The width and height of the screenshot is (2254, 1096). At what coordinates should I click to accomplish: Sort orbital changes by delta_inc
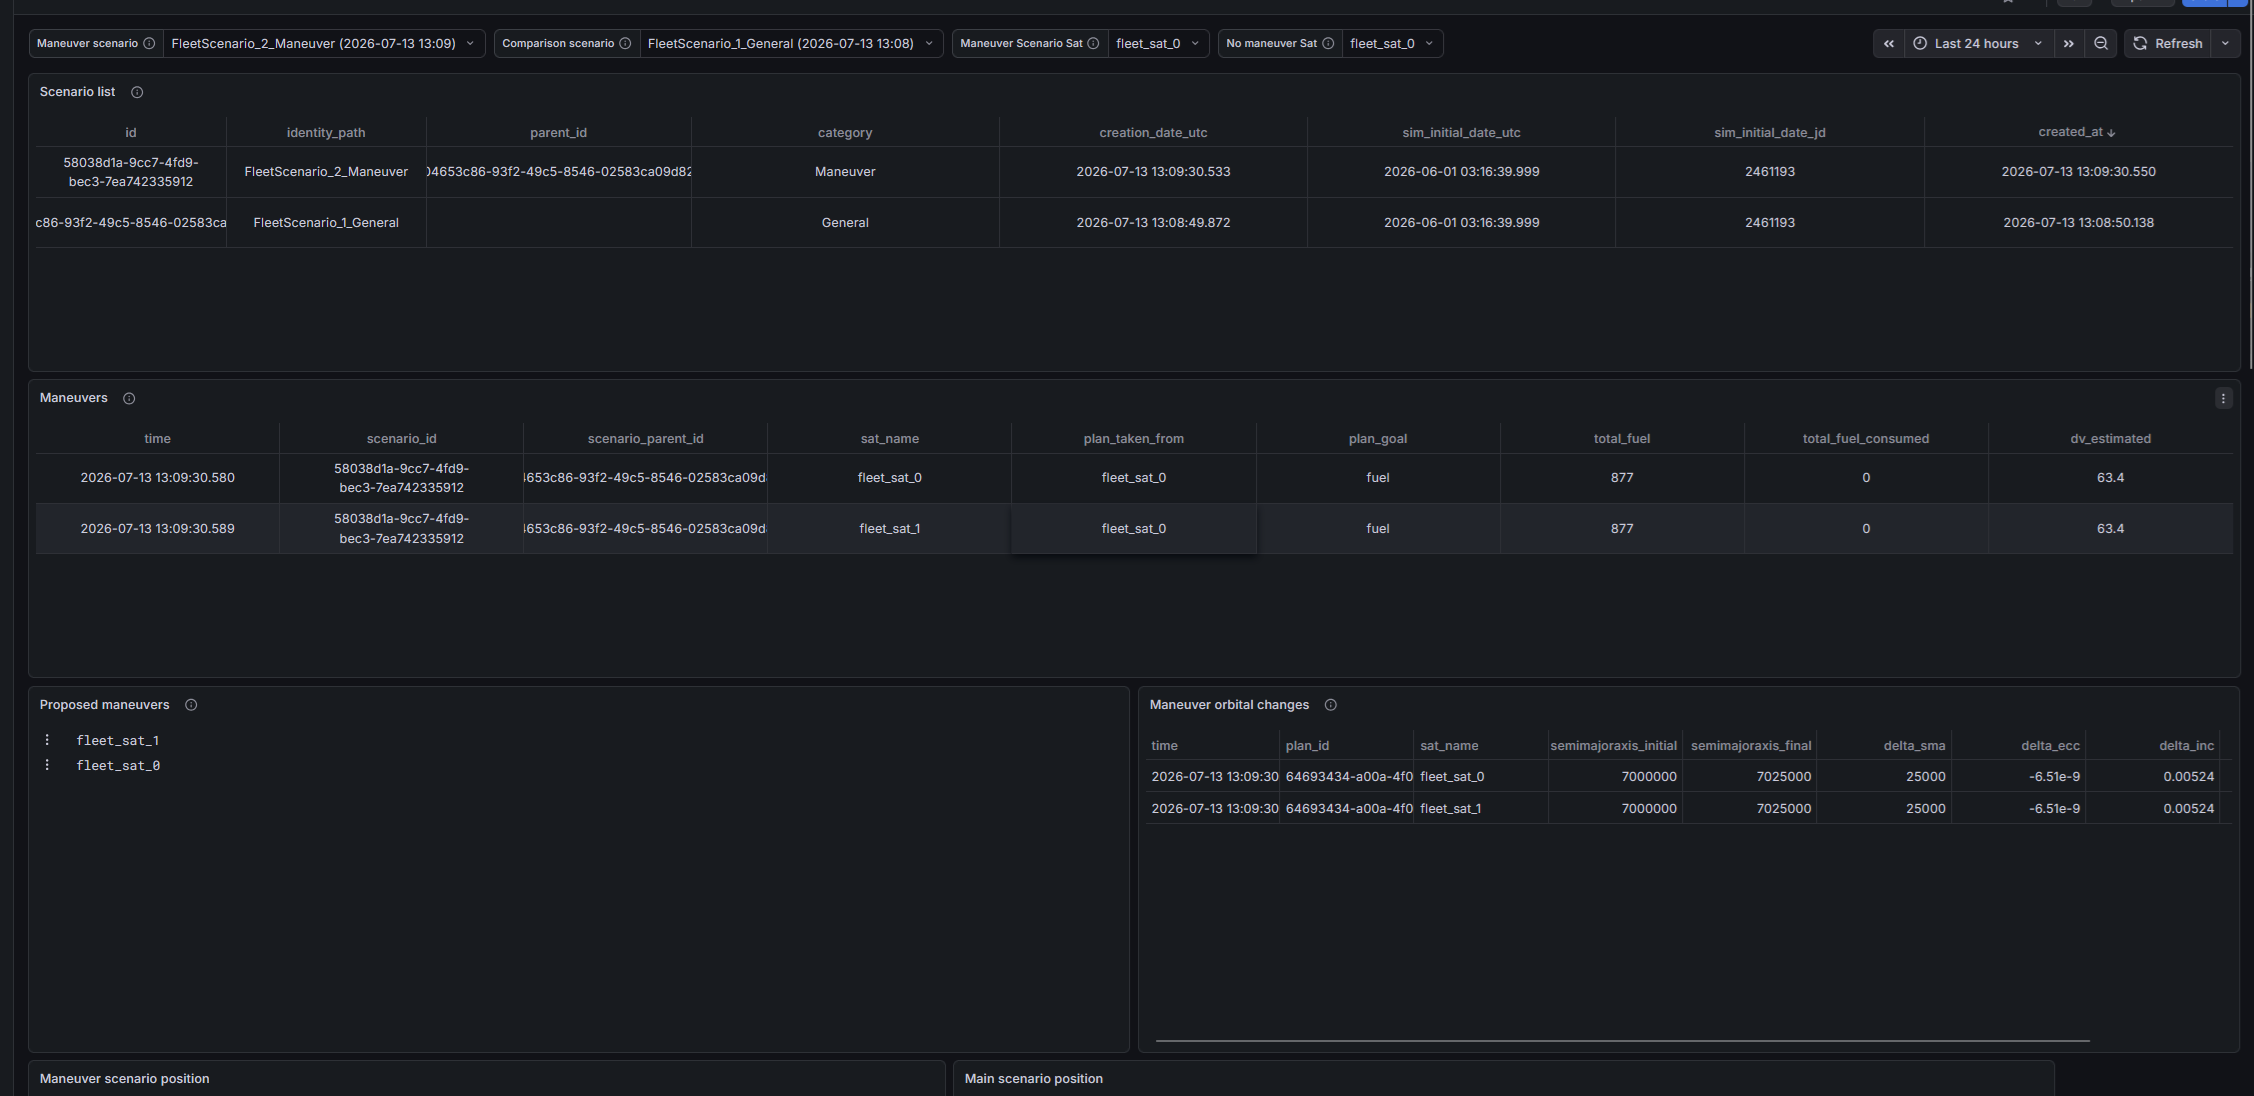click(2186, 745)
